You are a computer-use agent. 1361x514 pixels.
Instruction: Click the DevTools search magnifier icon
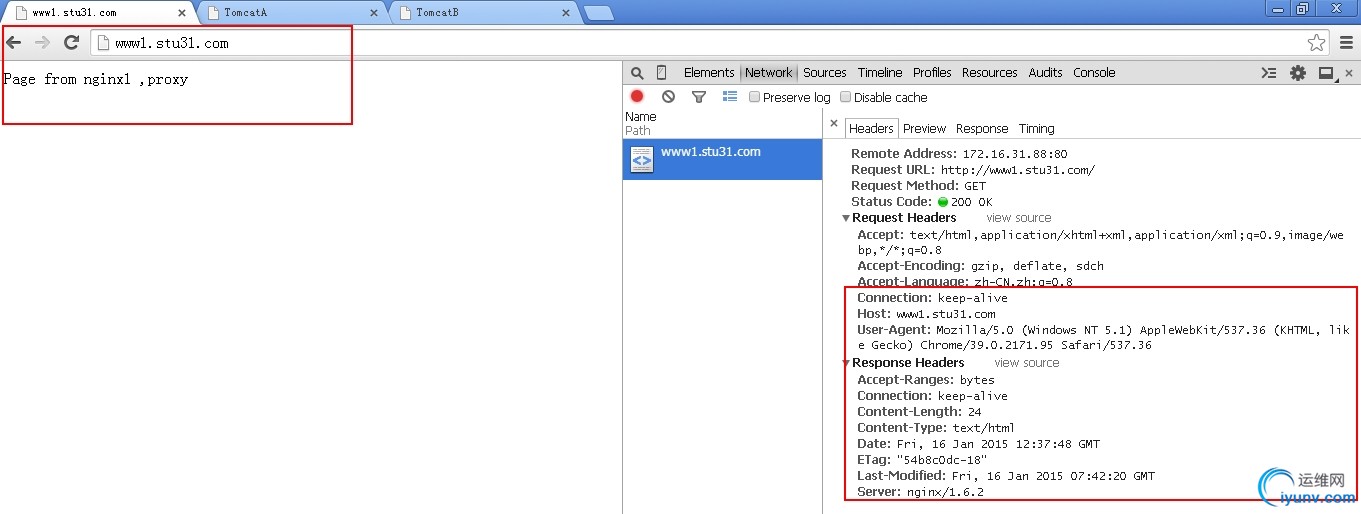pyautogui.click(x=637, y=73)
